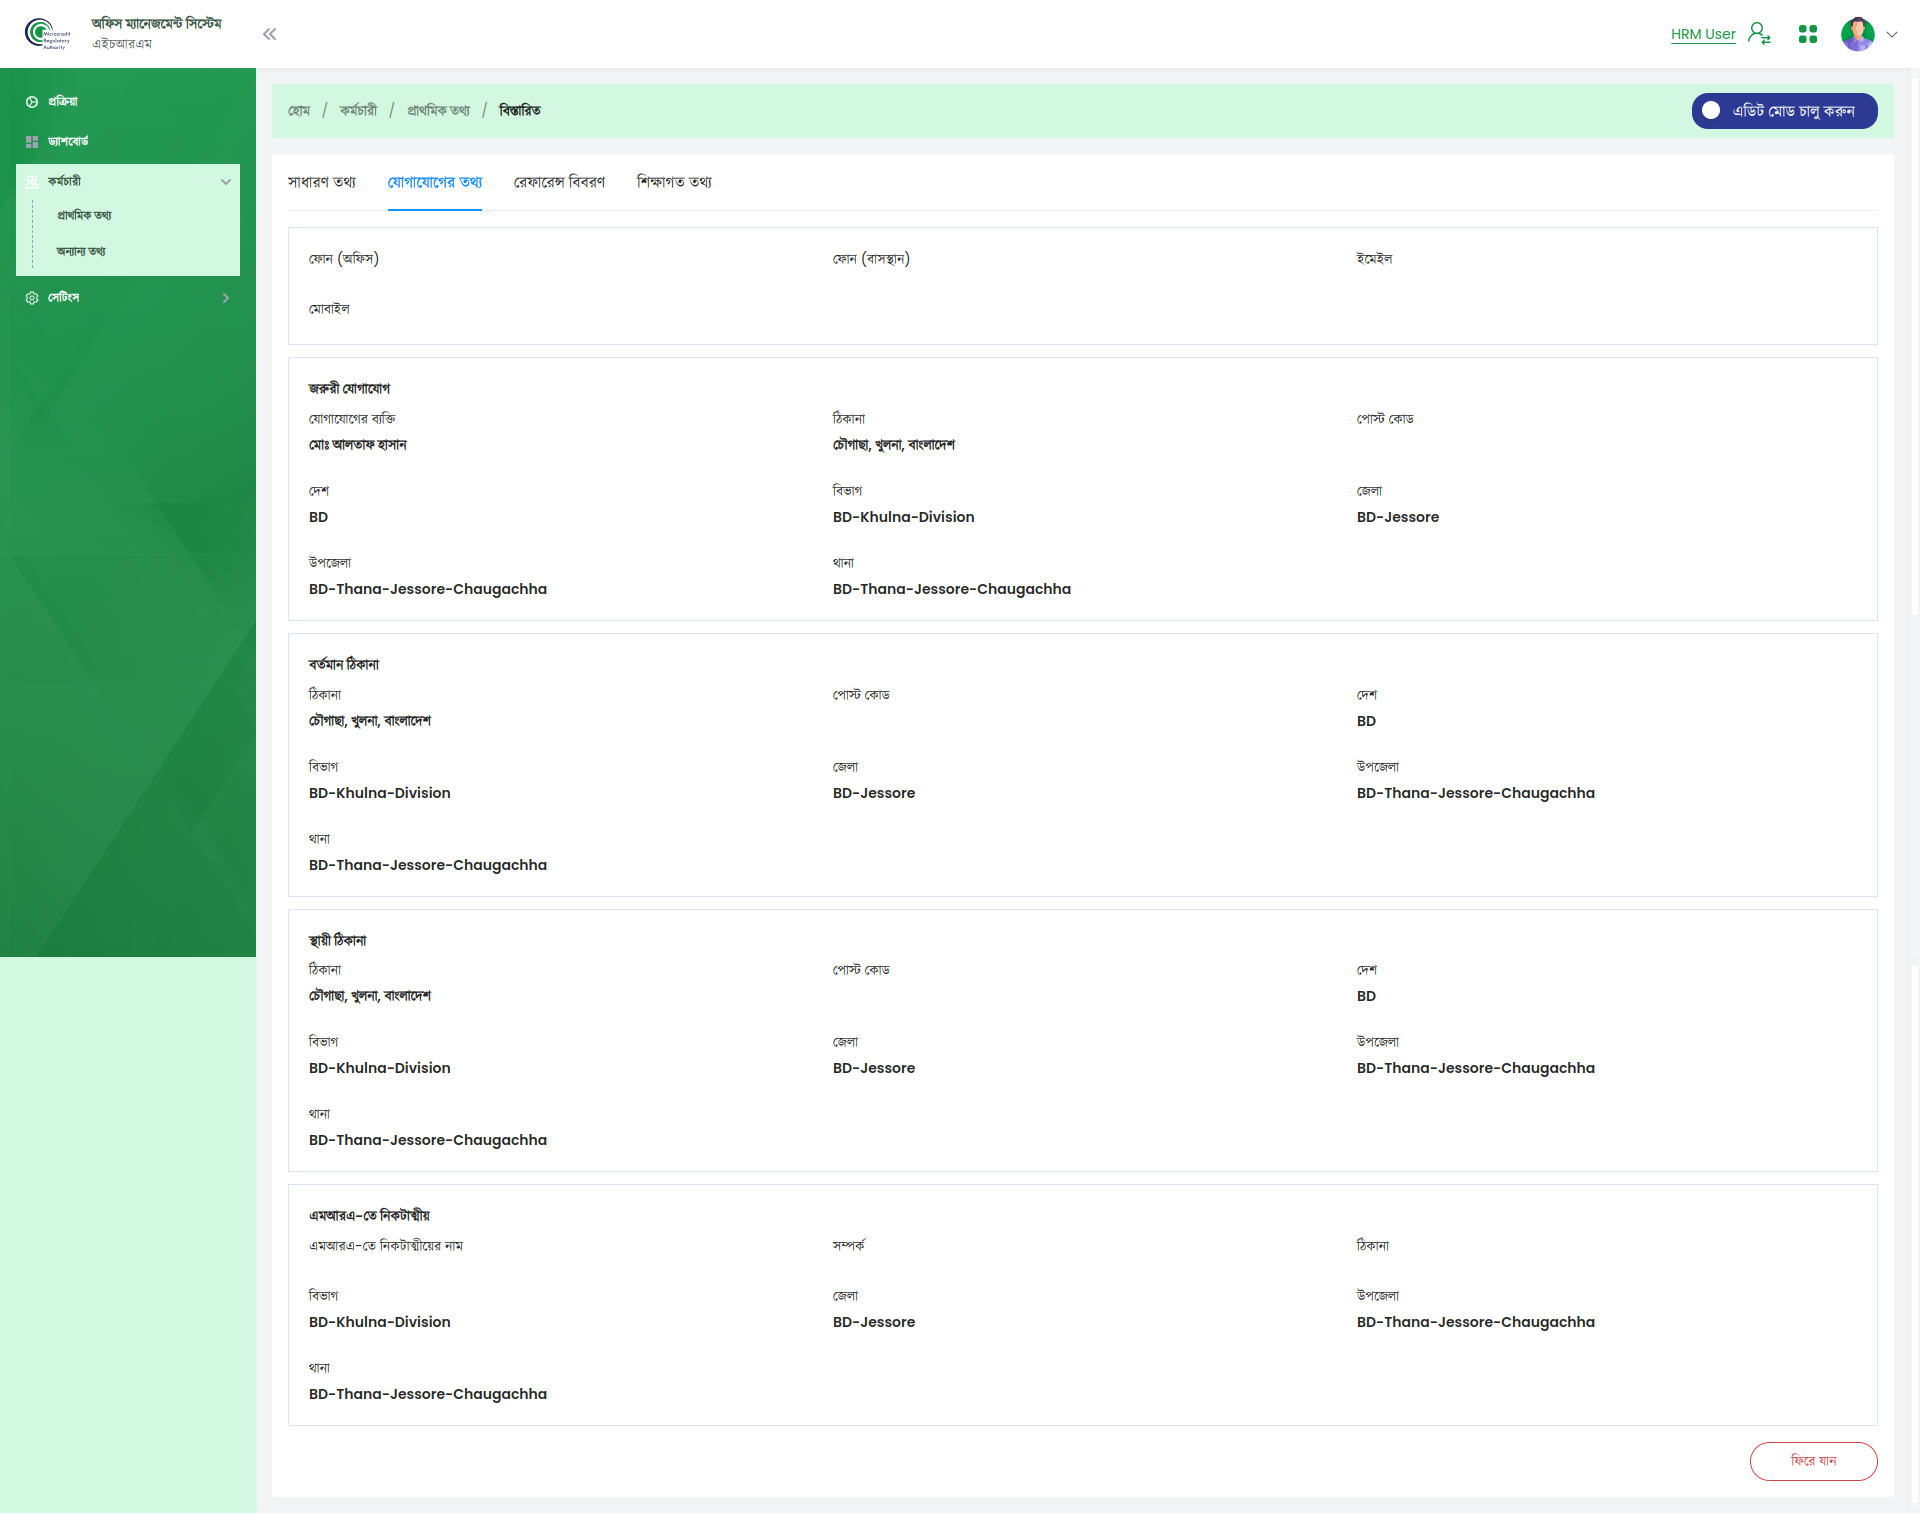The height and width of the screenshot is (1514, 1920).
Task: Switch to the সাধারণ তথ্য tab
Action: [322, 182]
